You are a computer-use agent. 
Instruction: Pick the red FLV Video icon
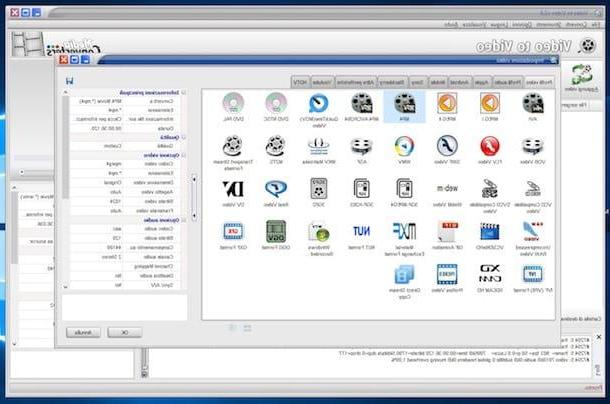490,146
